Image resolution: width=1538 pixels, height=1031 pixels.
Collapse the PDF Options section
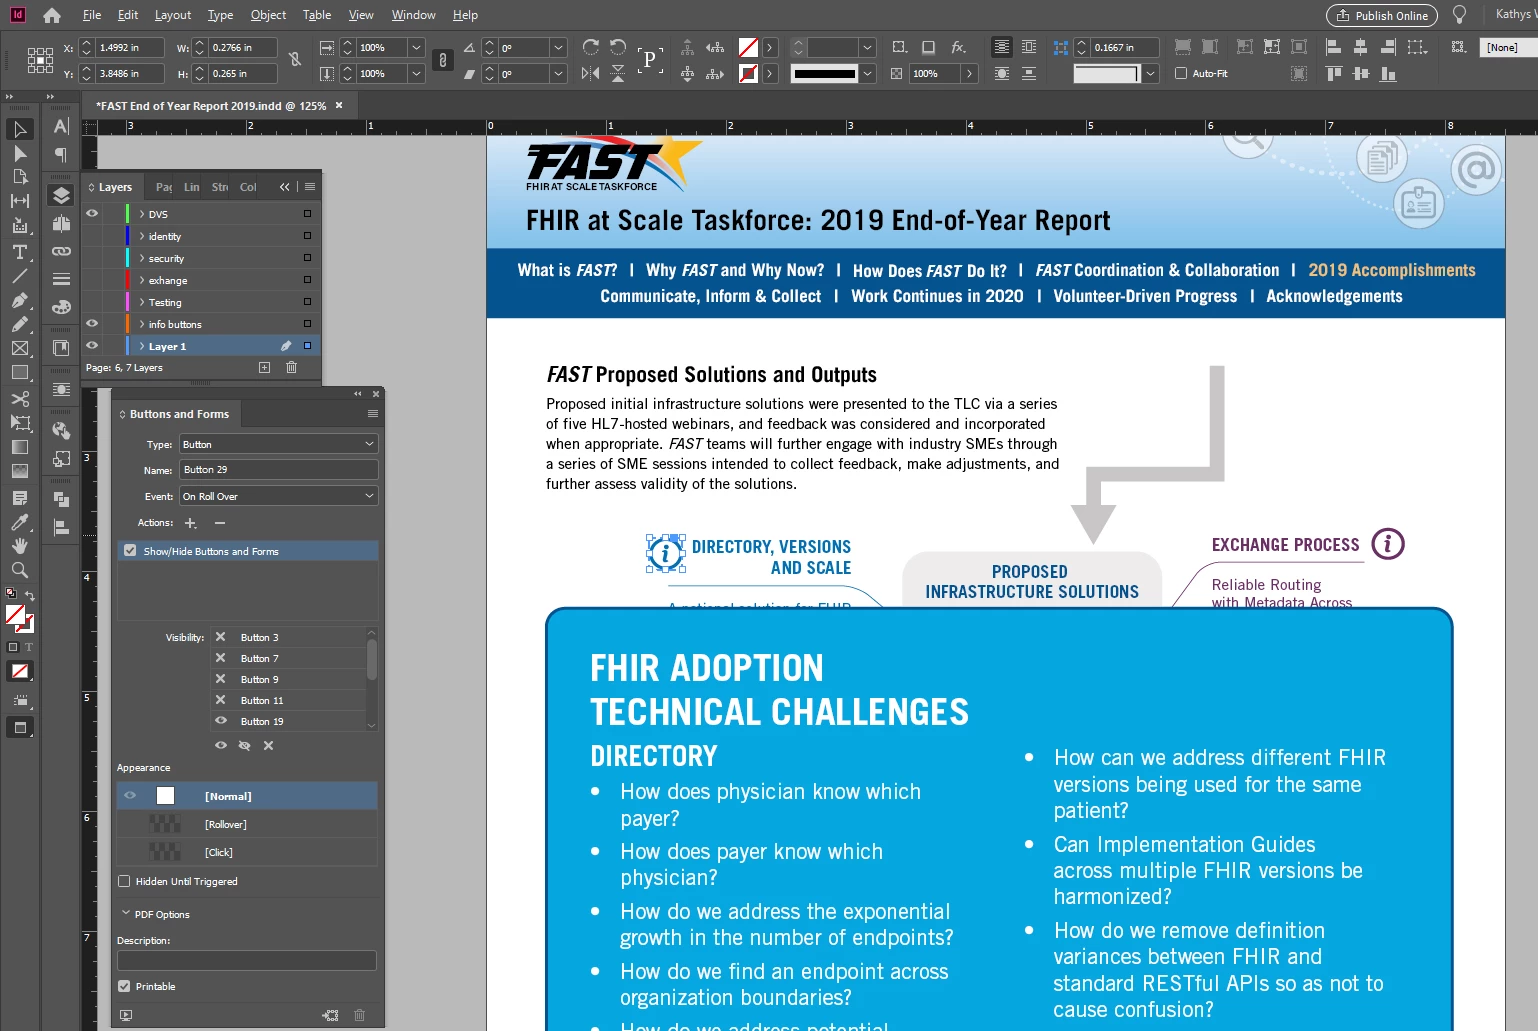[x=126, y=913]
